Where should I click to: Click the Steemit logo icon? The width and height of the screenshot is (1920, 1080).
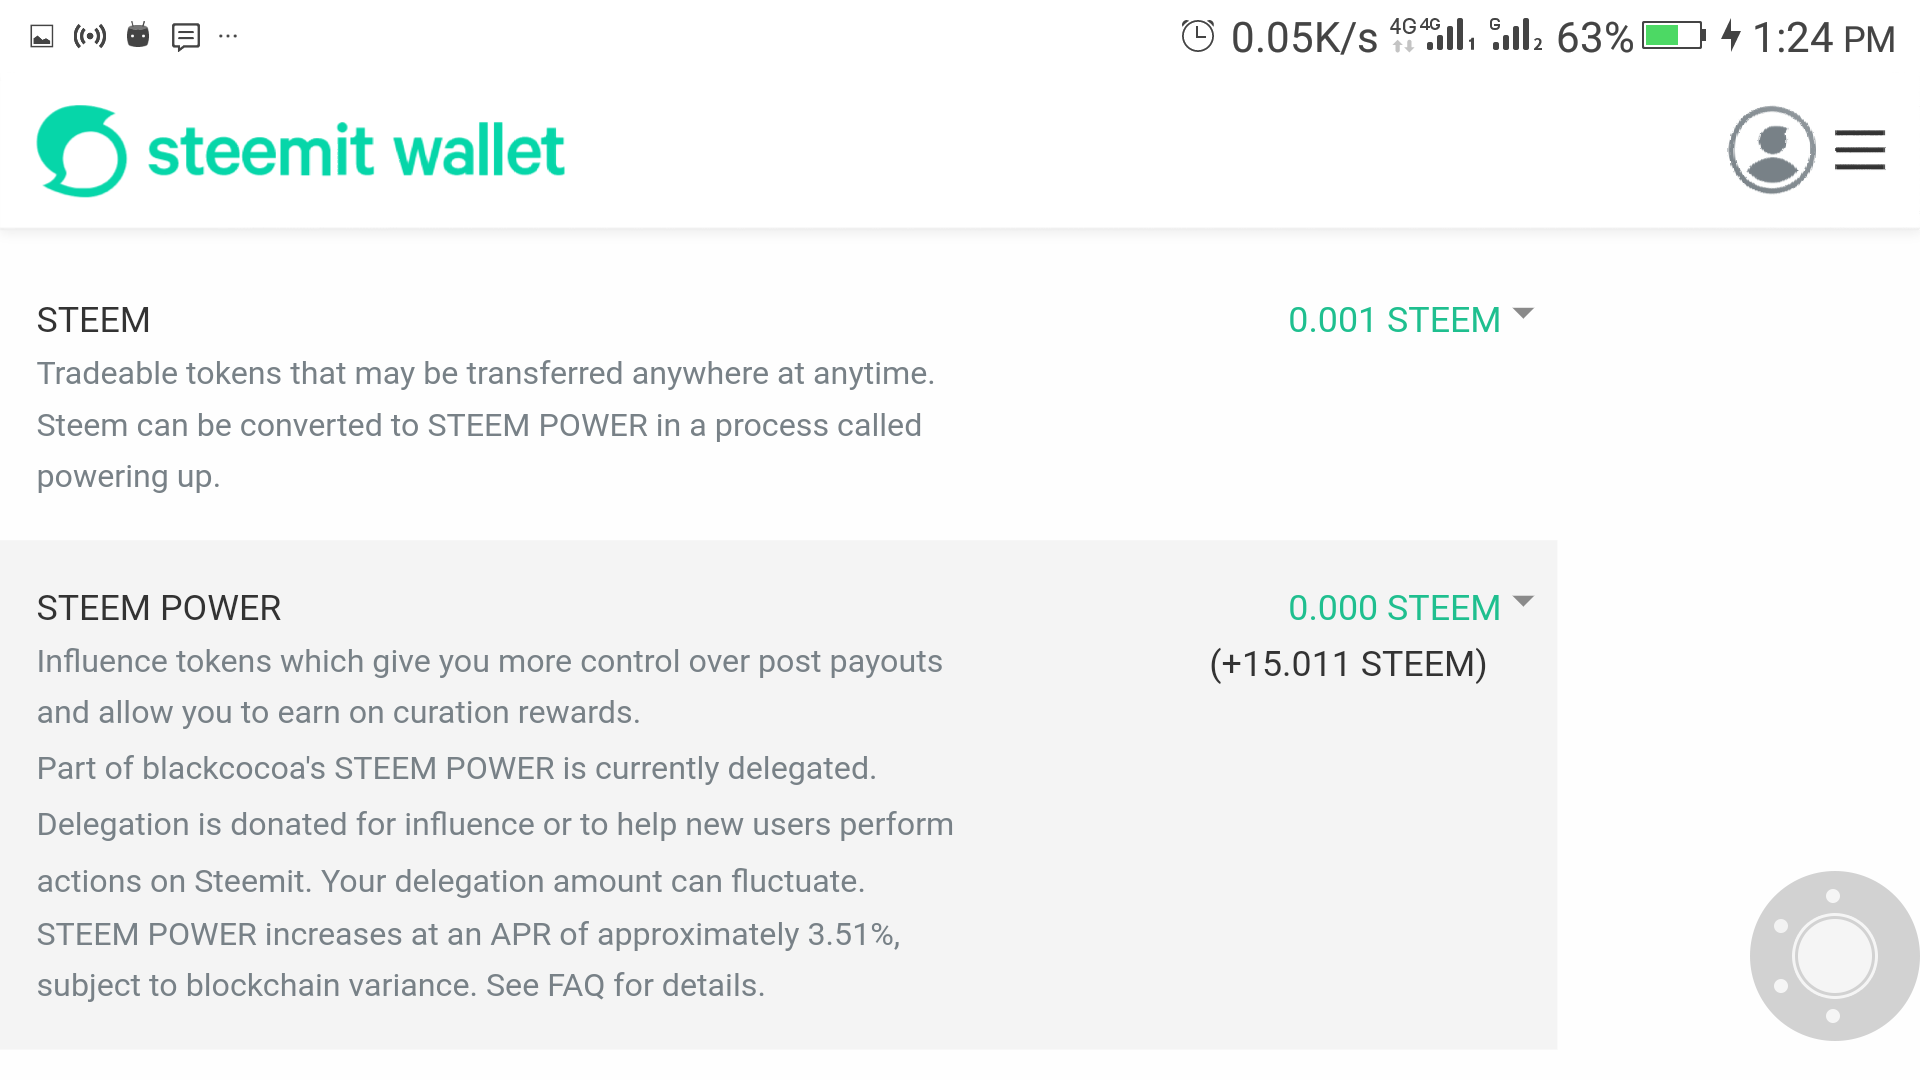point(81,151)
